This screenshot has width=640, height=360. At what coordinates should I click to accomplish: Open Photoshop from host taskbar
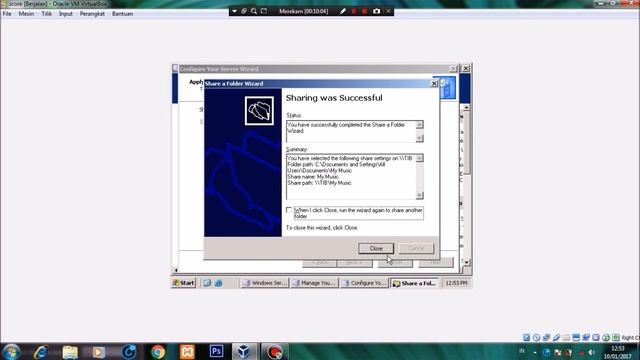point(216,351)
